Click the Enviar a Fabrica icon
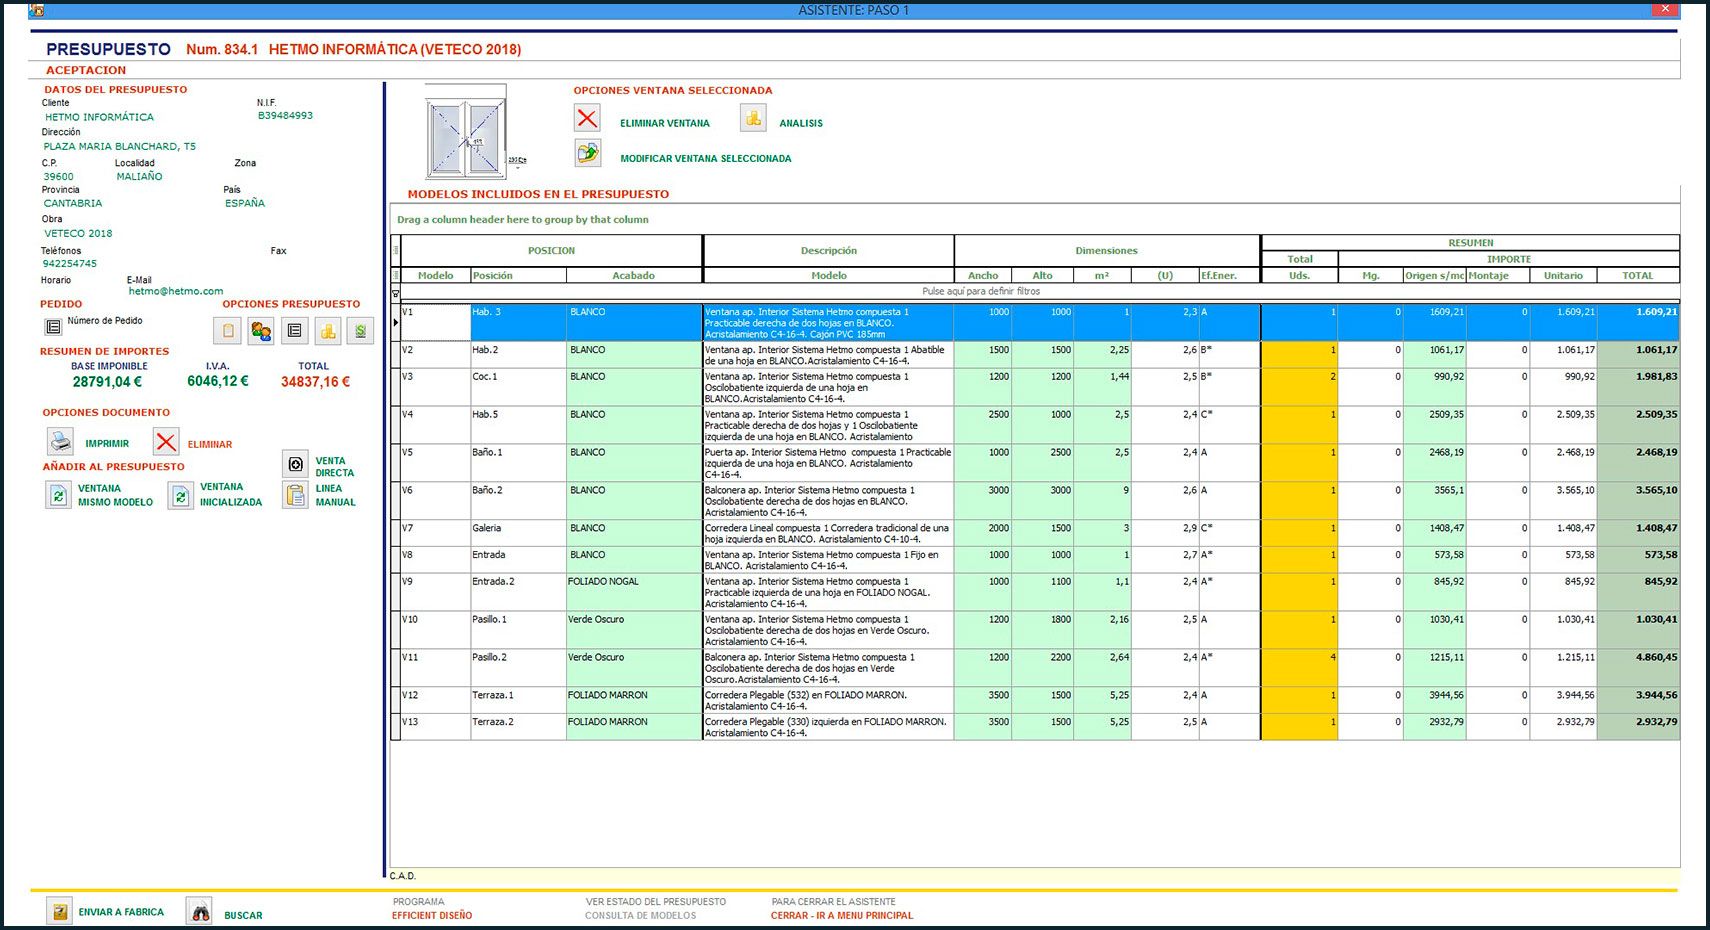This screenshot has width=1710, height=930. pyautogui.click(x=60, y=911)
